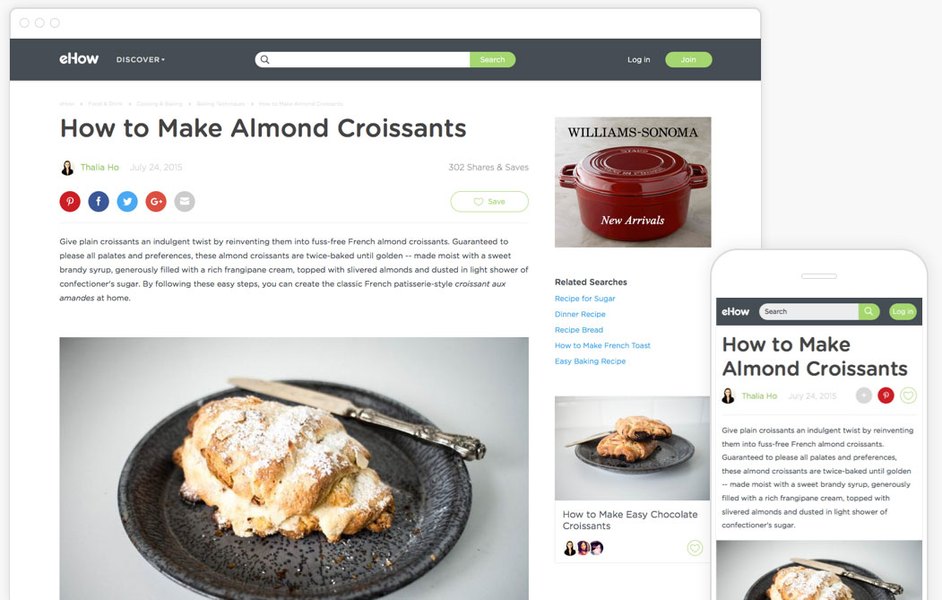
Task: Open Williams-Sonoma New Arrivals ad
Action: tap(633, 182)
